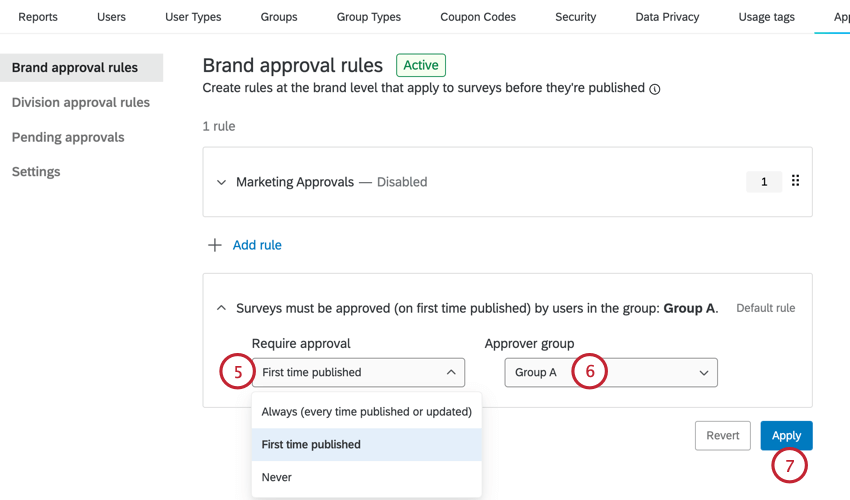The width and height of the screenshot is (850, 500).
Task: Click the info icon beside the description
Action: pos(655,89)
